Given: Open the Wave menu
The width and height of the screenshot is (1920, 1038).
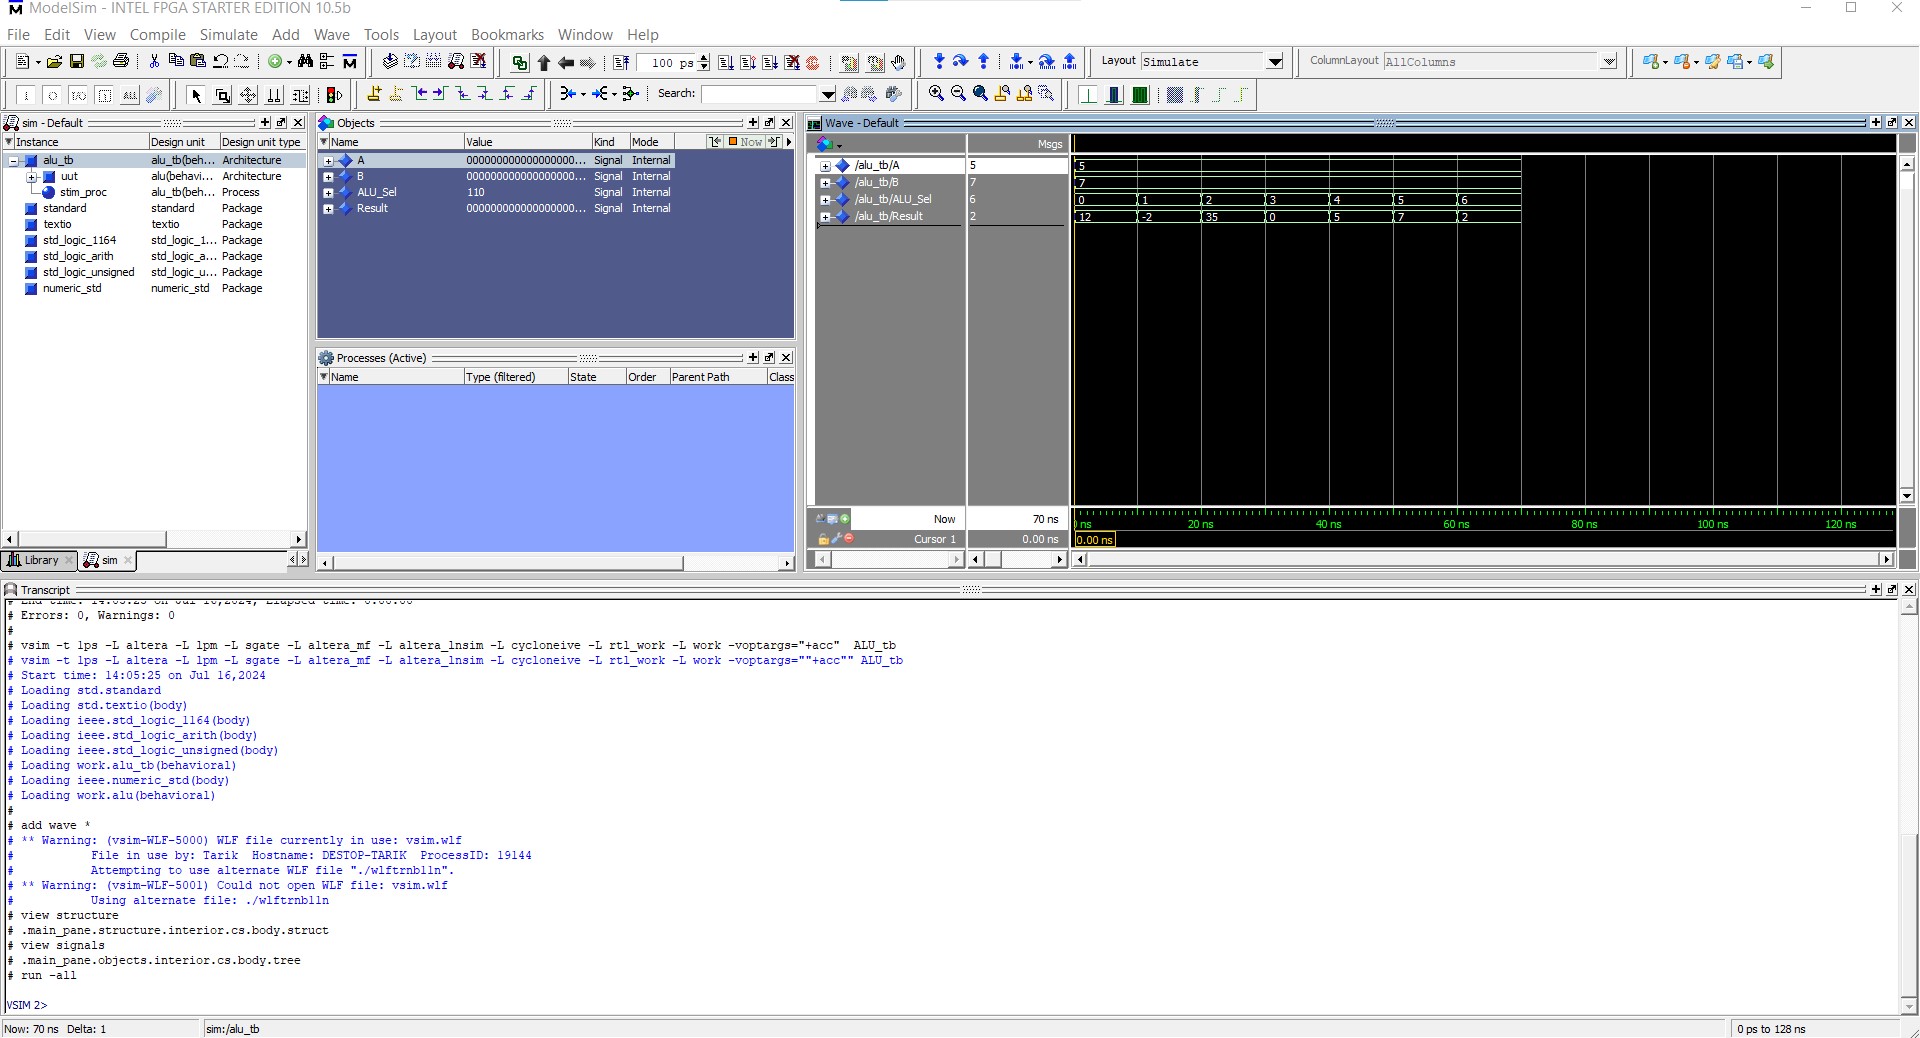Looking at the screenshot, I should tap(331, 34).
